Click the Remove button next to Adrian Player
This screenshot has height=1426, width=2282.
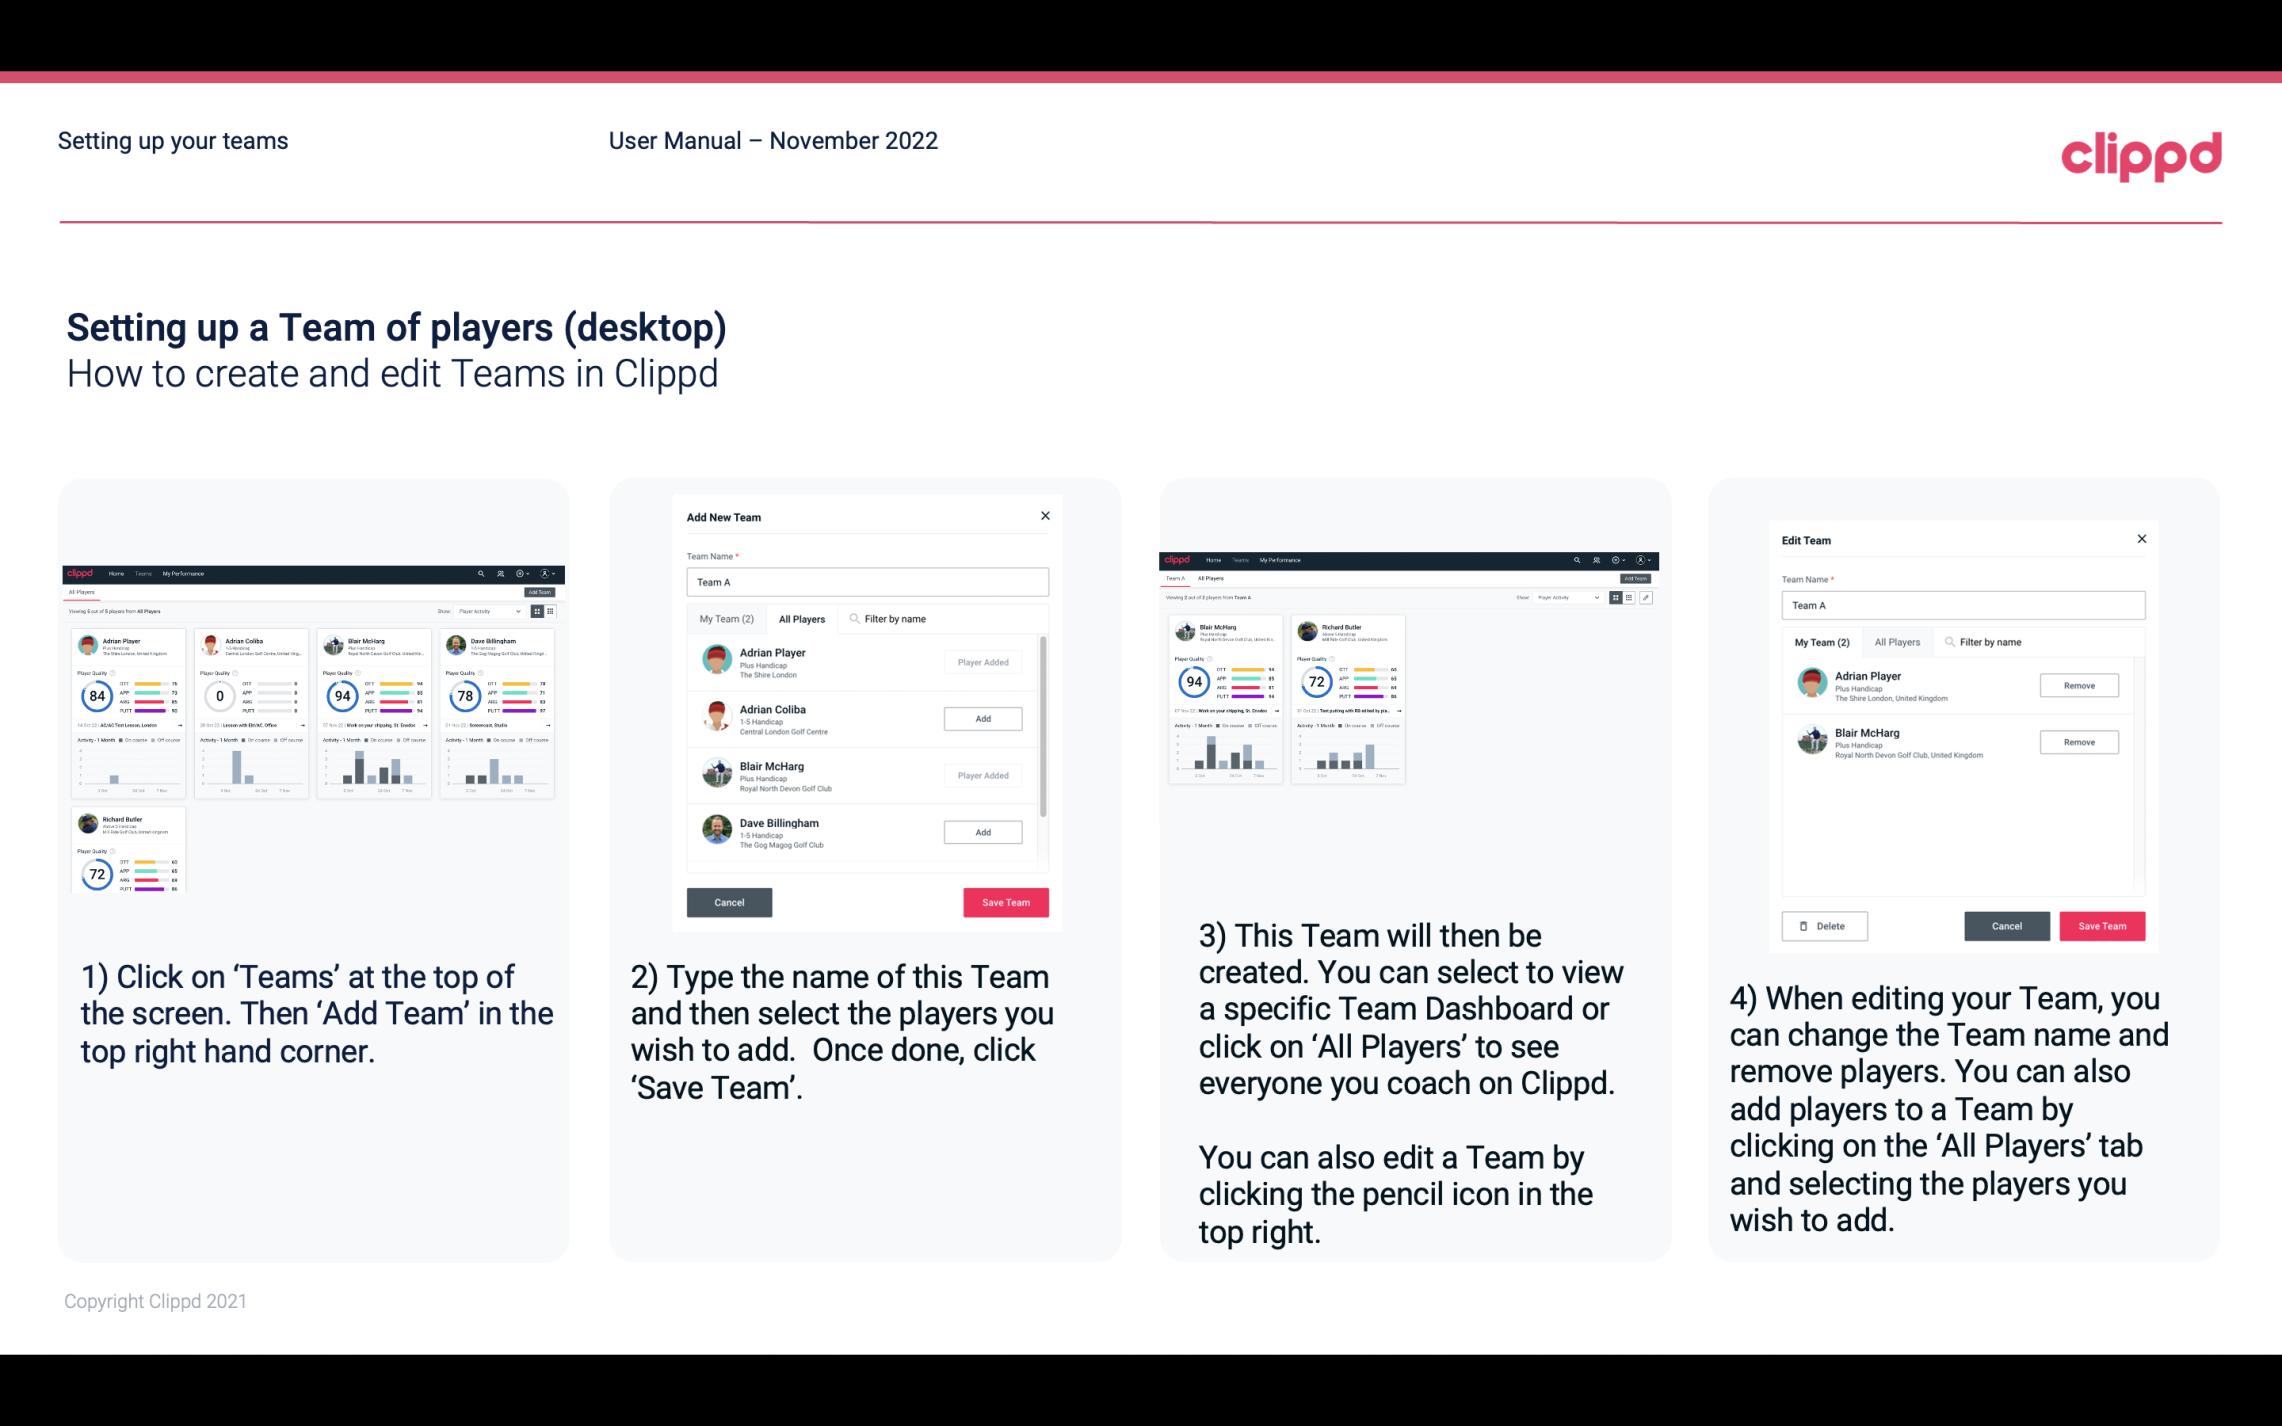[x=2078, y=685]
